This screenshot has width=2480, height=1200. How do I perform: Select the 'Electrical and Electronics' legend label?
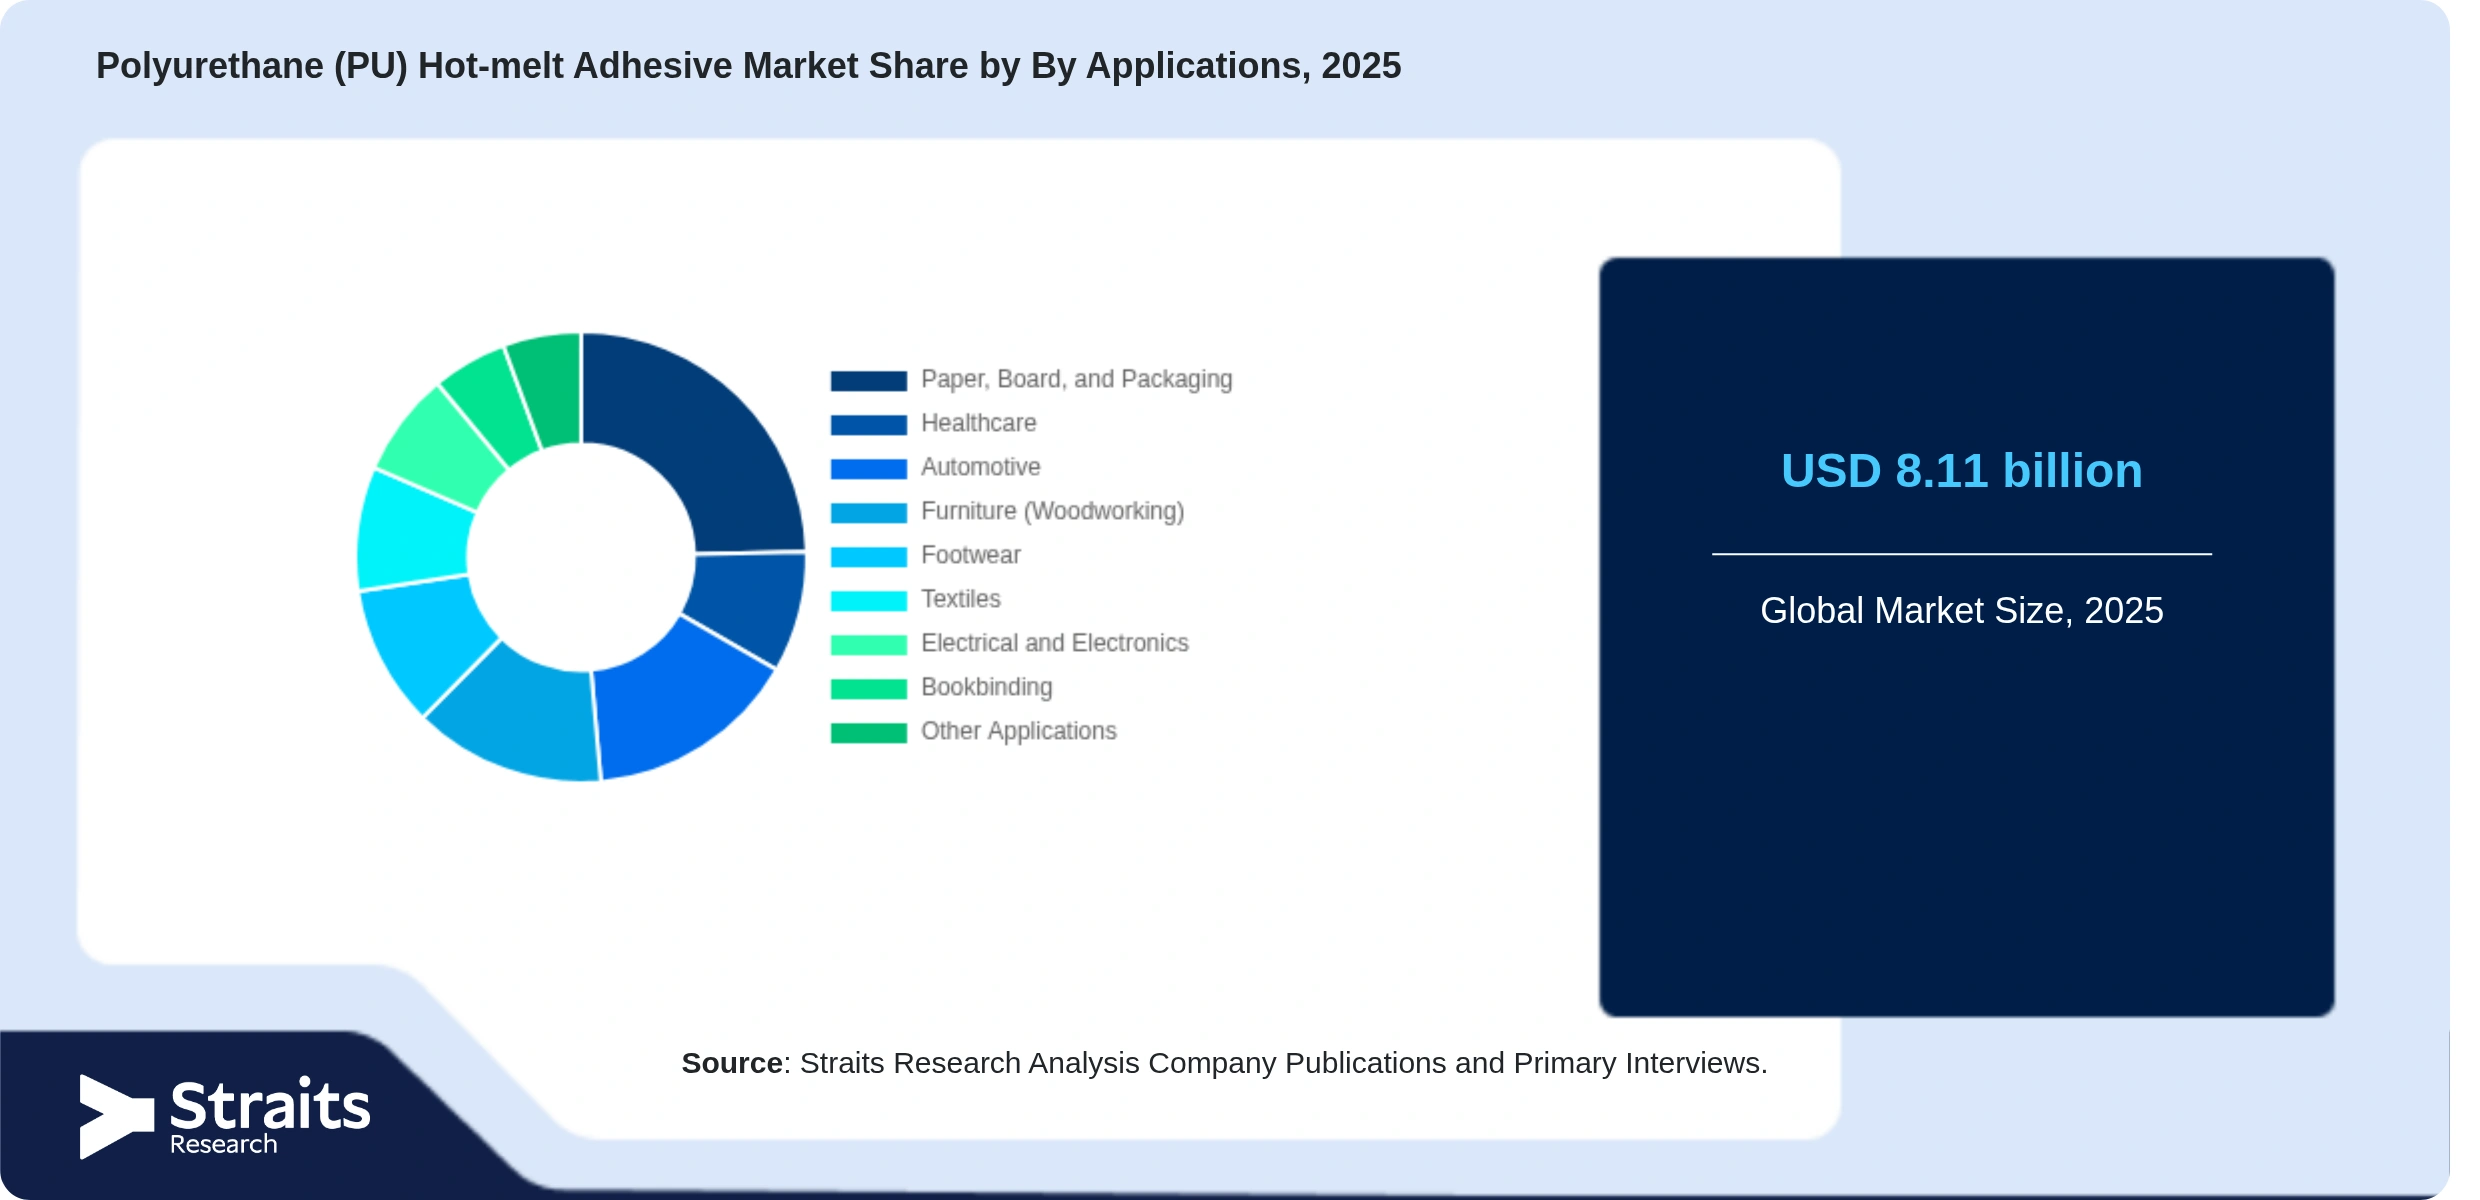(1054, 643)
